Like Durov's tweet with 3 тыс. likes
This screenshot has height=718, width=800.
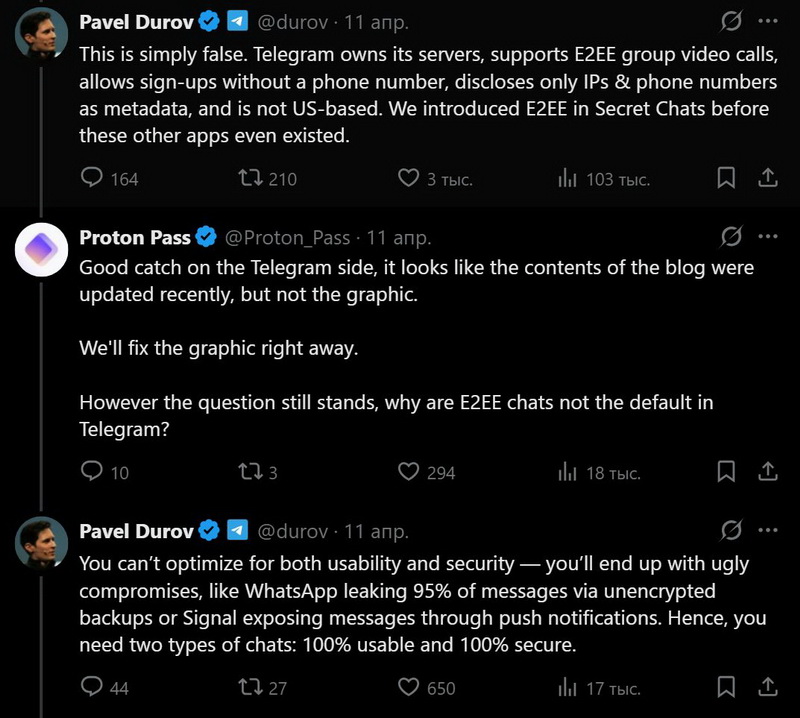coord(408,178)
